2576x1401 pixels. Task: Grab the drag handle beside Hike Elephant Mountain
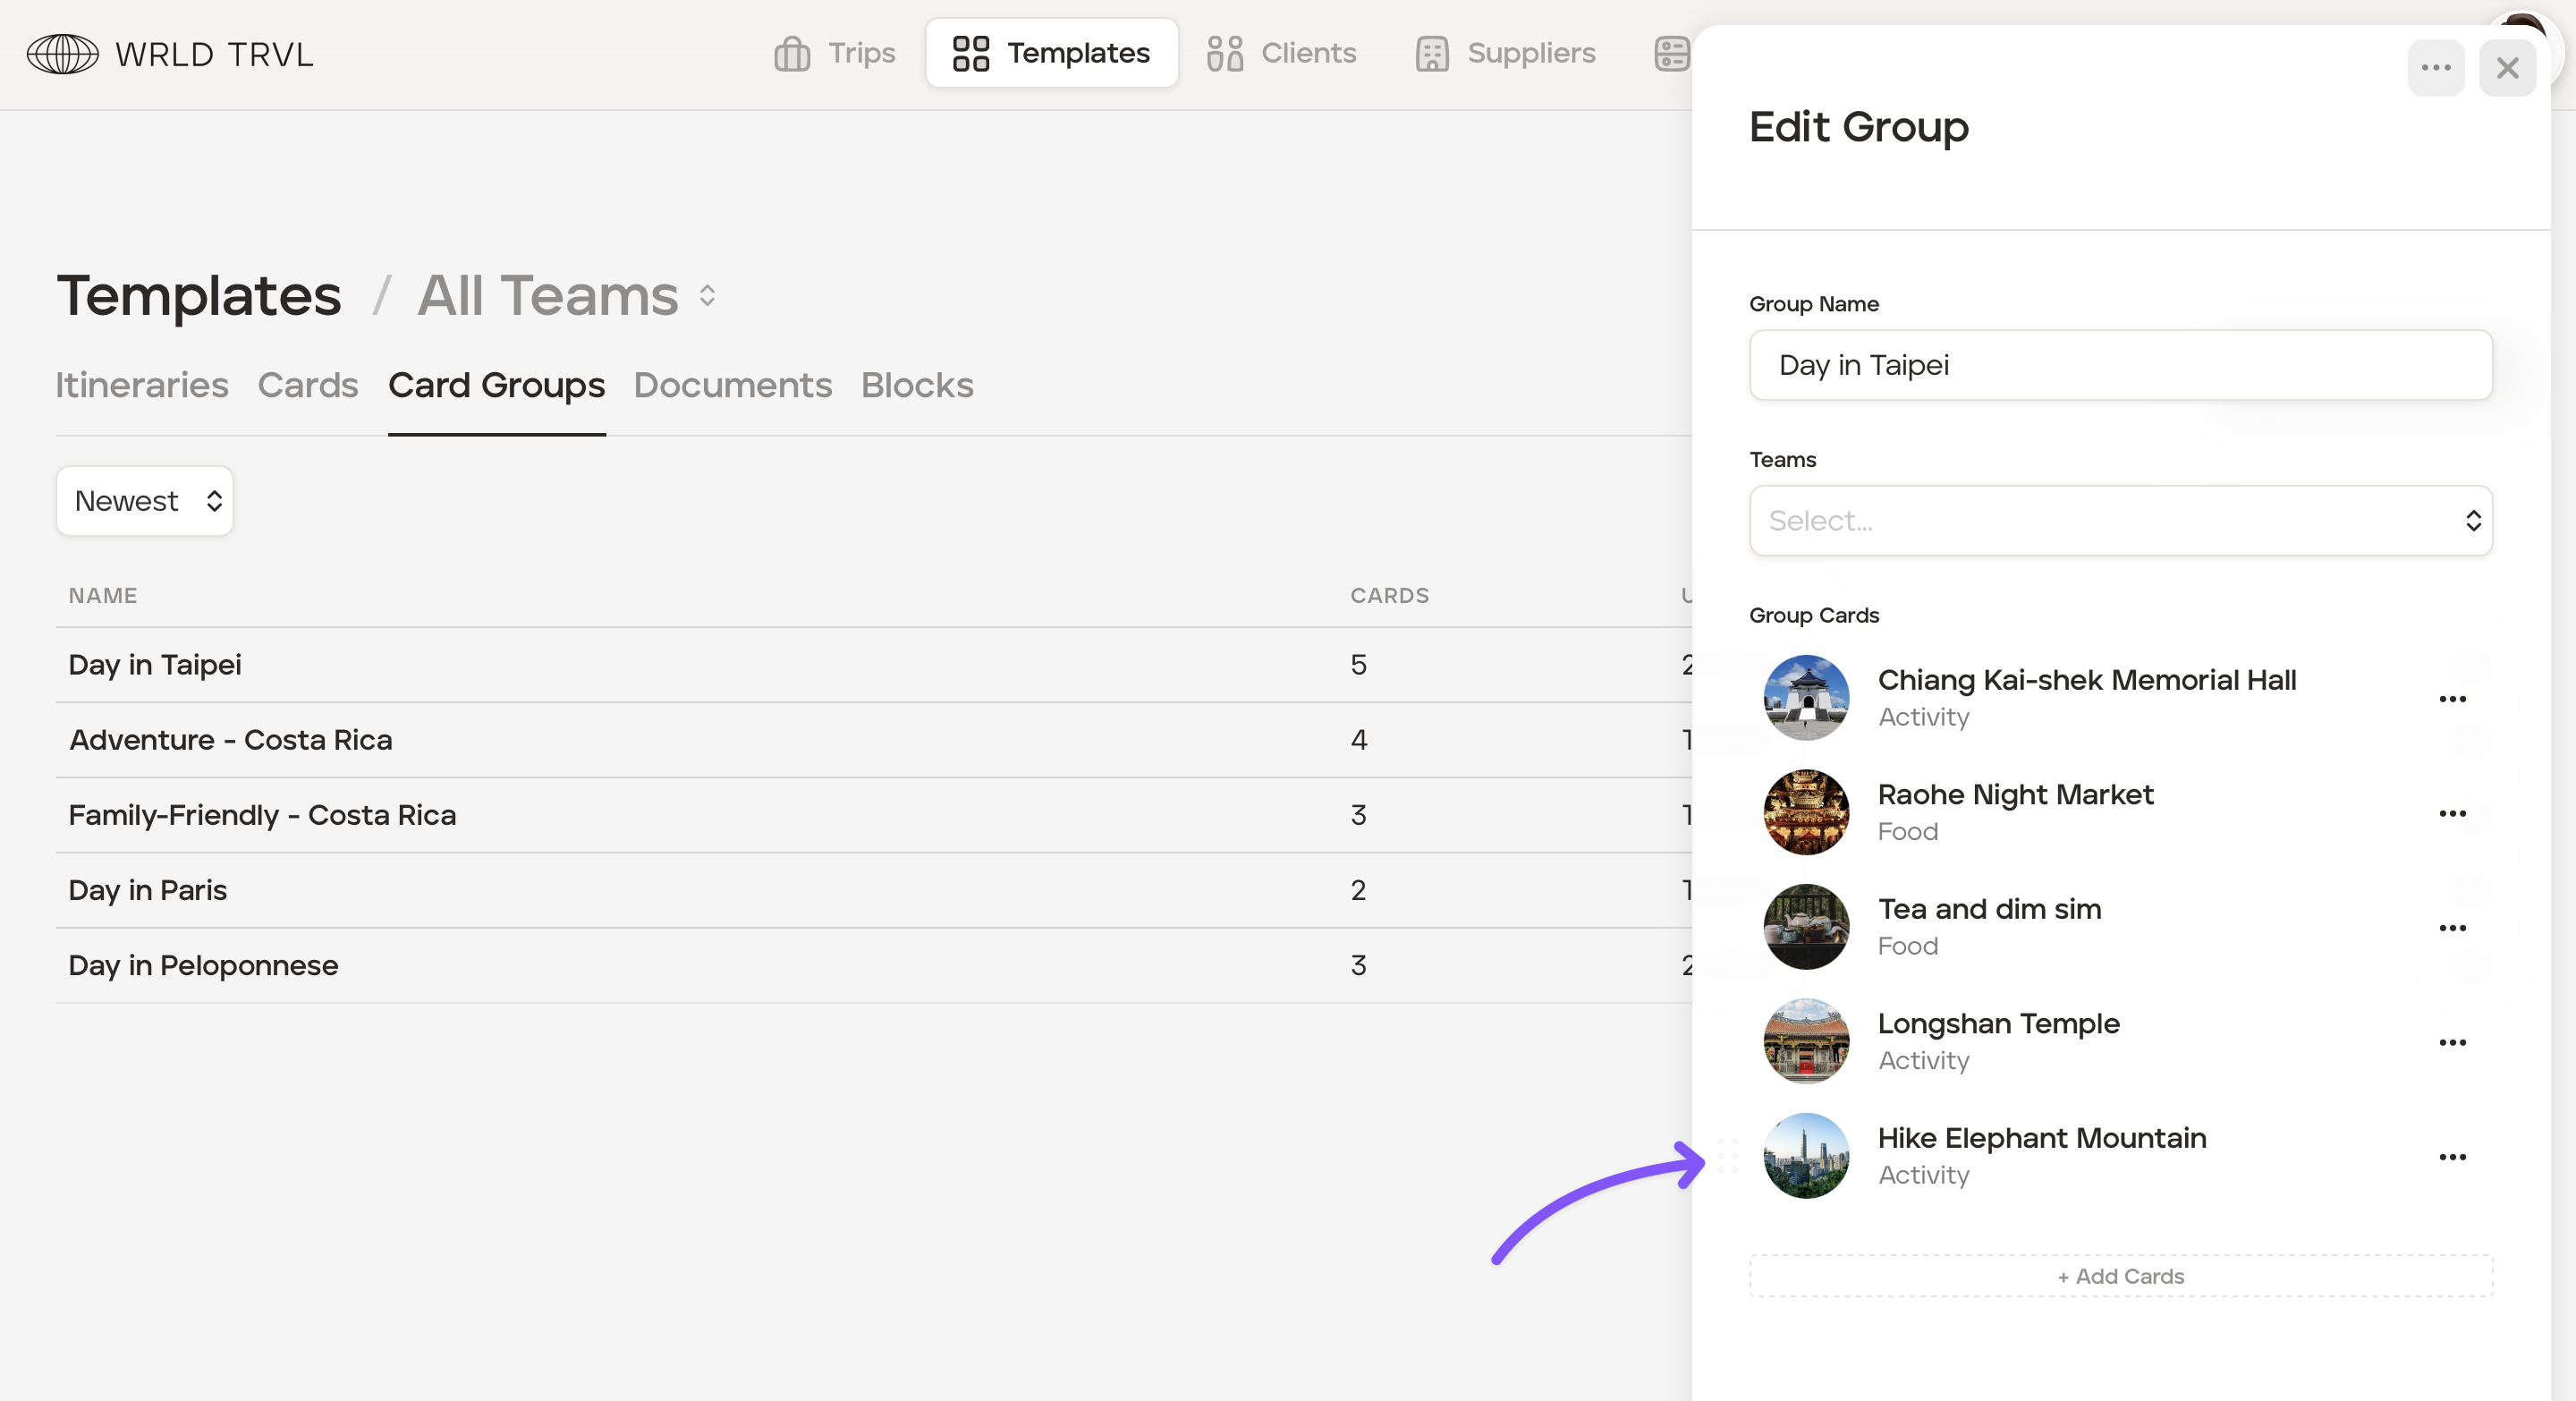click(x=1727, y=1156)
